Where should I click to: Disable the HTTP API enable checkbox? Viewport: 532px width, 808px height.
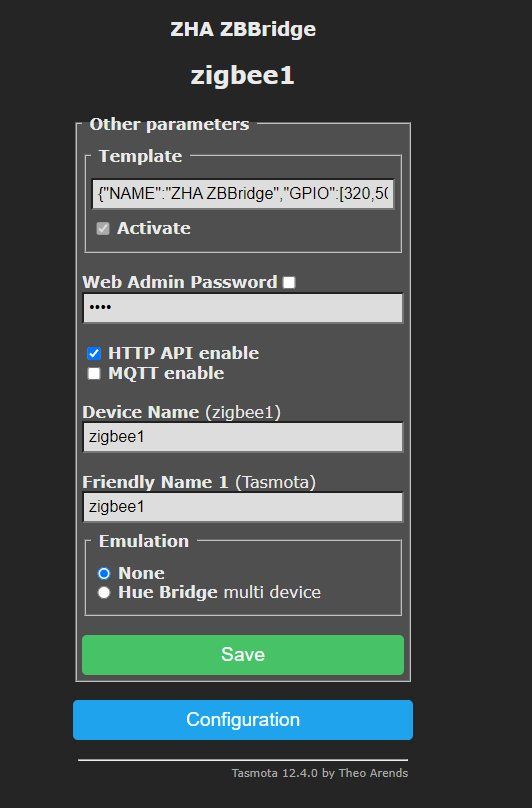point(94,354)
